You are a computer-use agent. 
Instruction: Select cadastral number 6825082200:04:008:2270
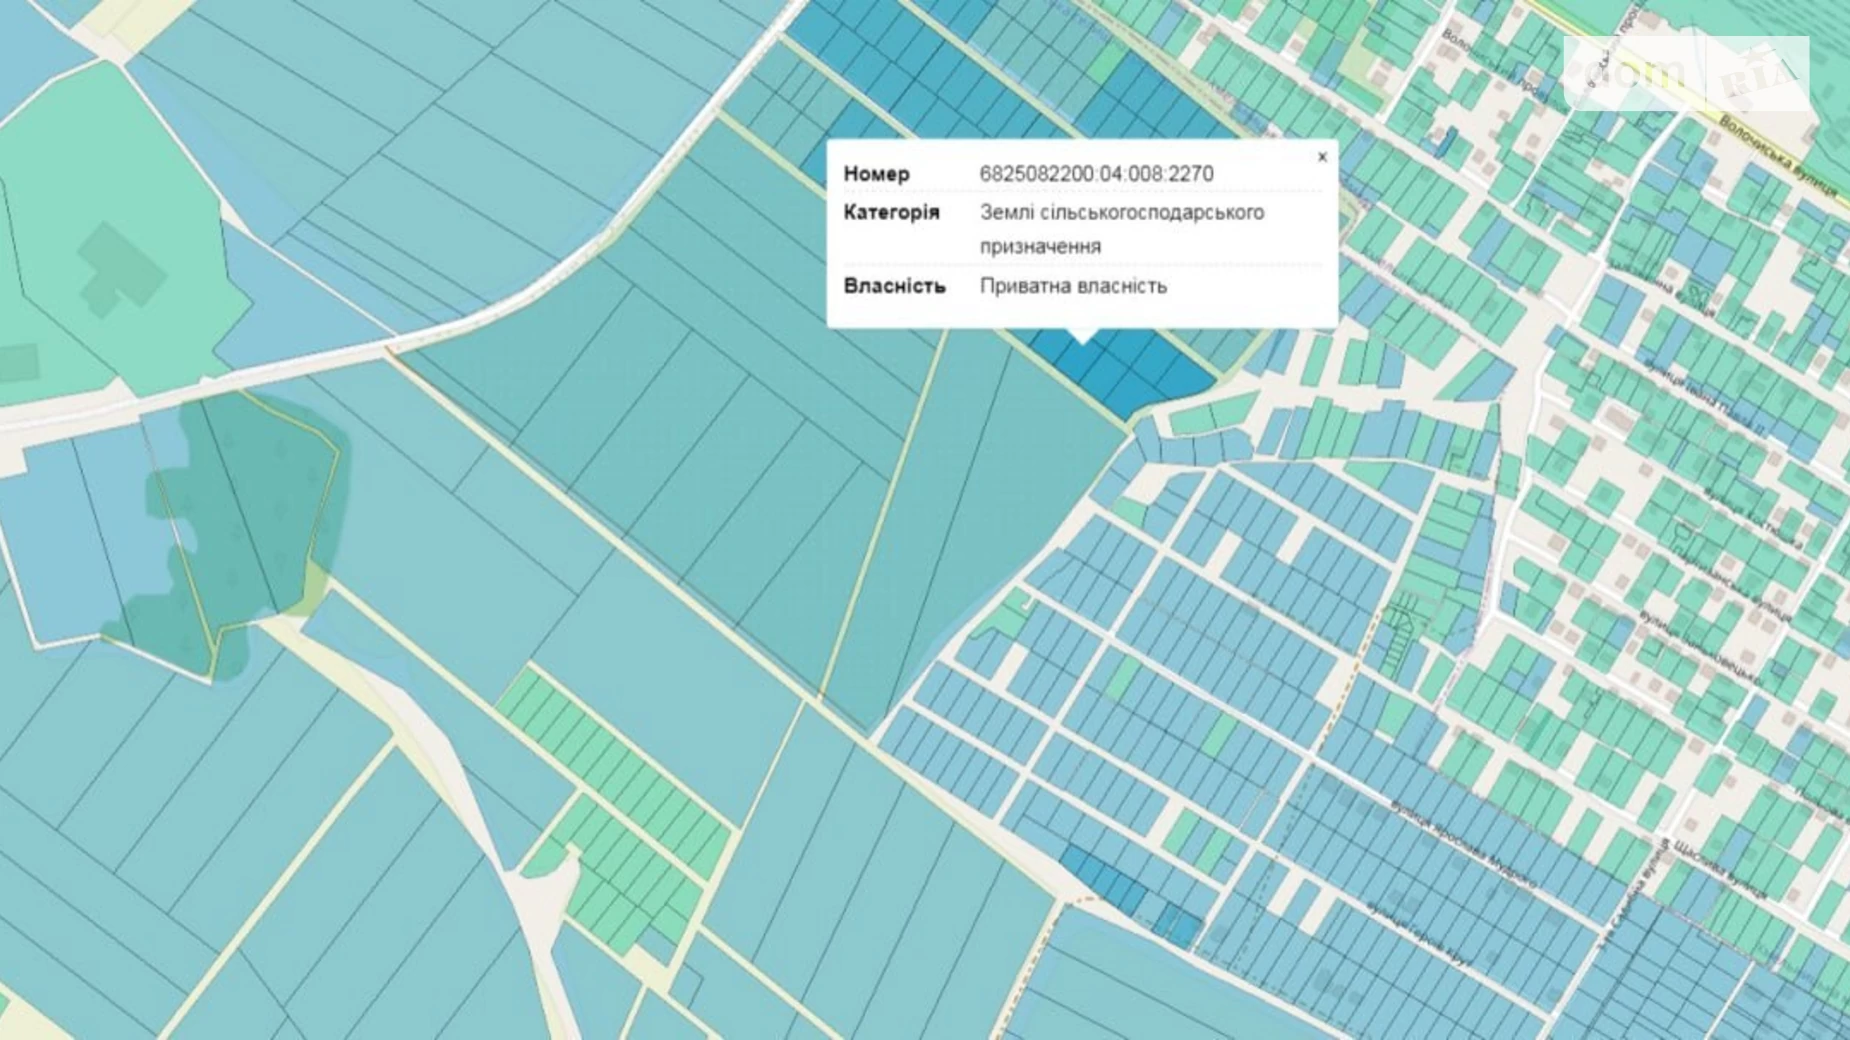tap(1096, 174)
